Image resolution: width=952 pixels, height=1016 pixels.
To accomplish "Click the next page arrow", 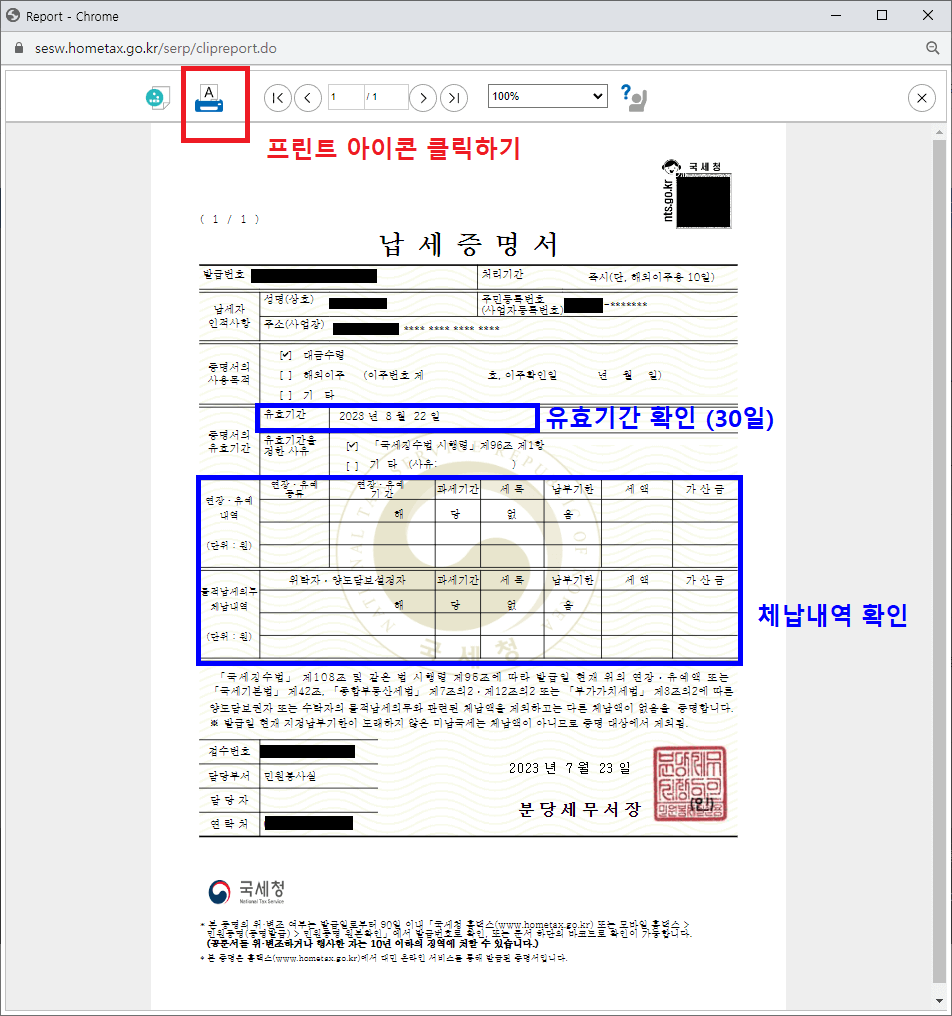I will click(x=423, y=97).
